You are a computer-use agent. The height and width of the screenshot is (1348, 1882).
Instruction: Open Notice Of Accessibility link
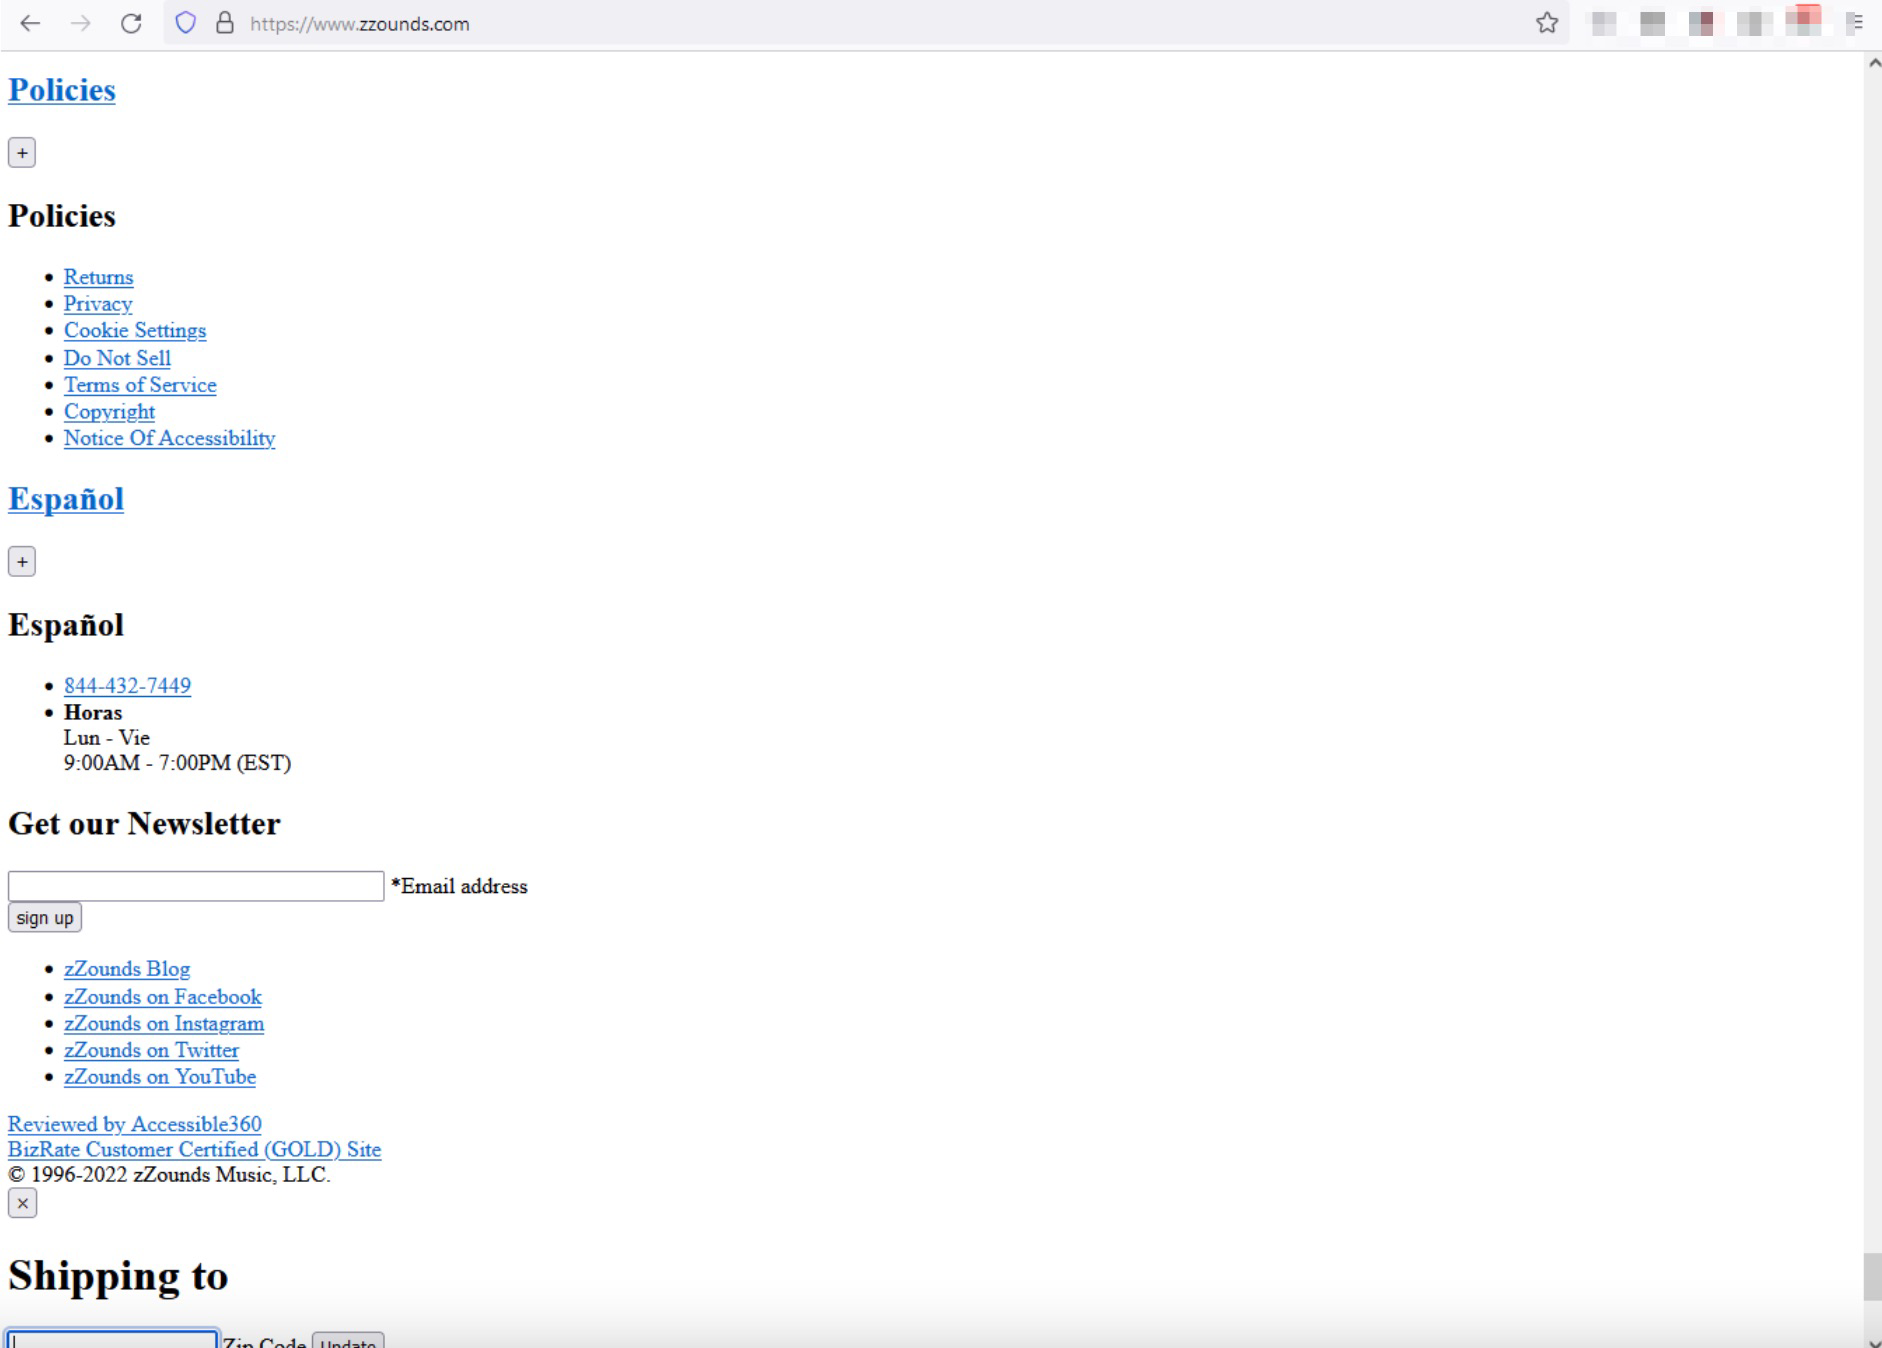click(x=169, y=438)
